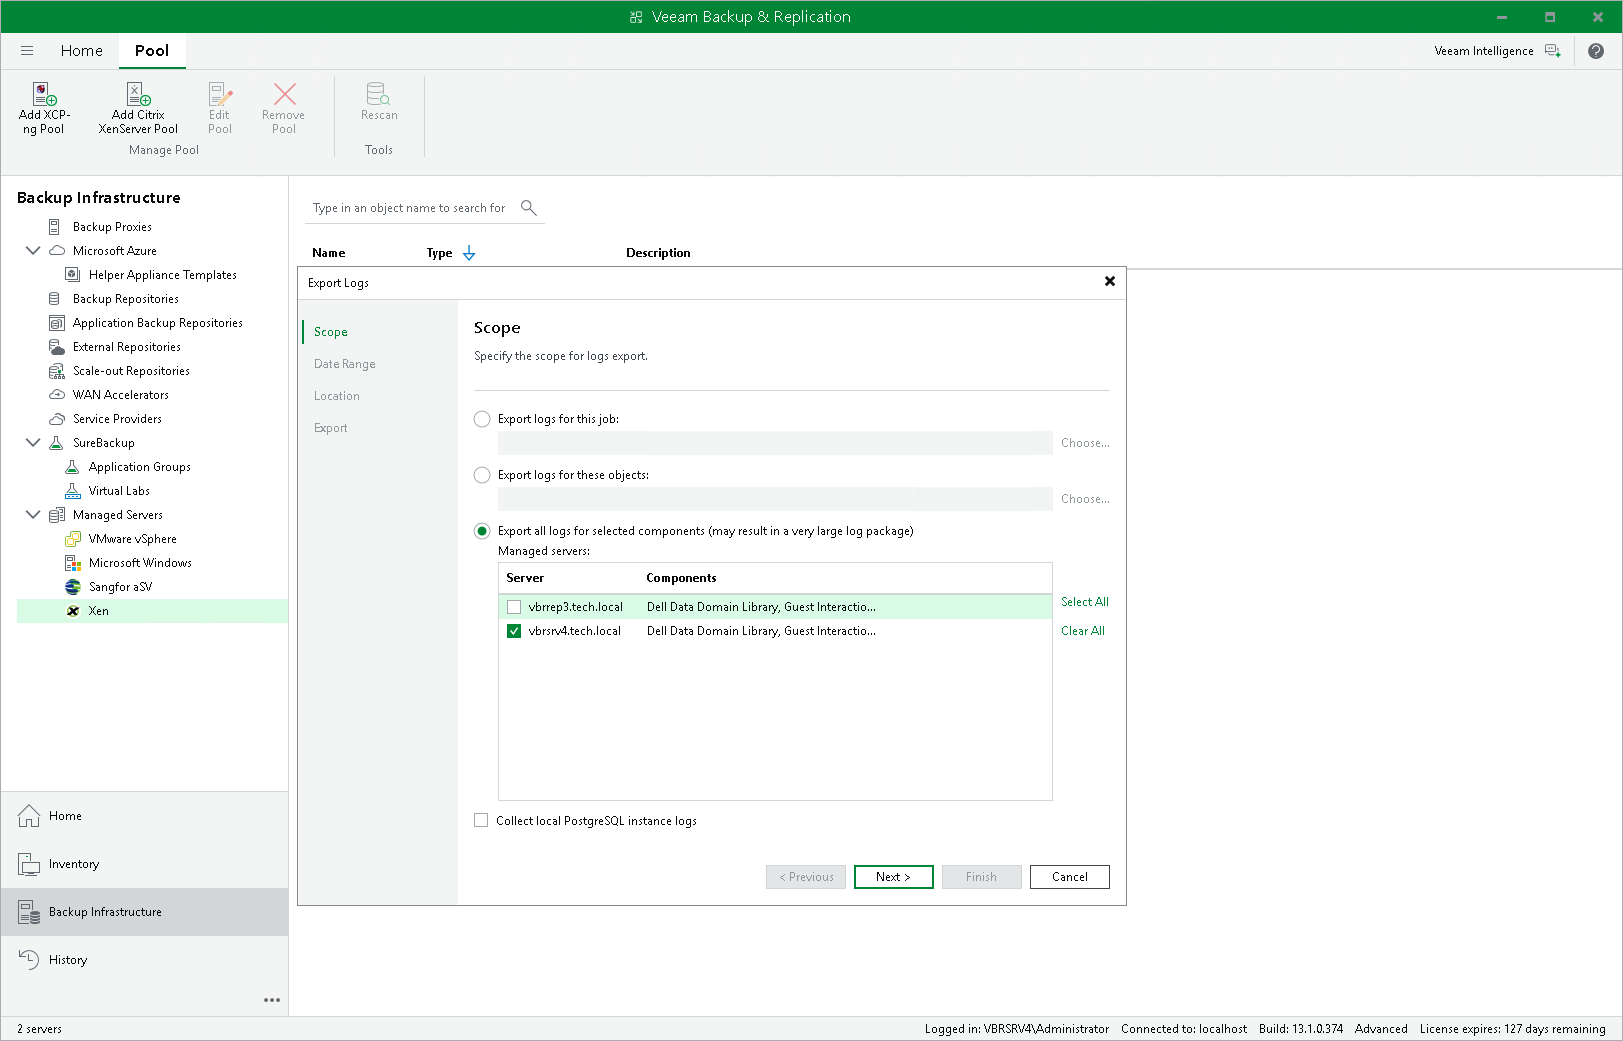Enable Collect local PostgreSQL instance logs
This screenshot has height=1041, width=1623.
tap(481, 820)
